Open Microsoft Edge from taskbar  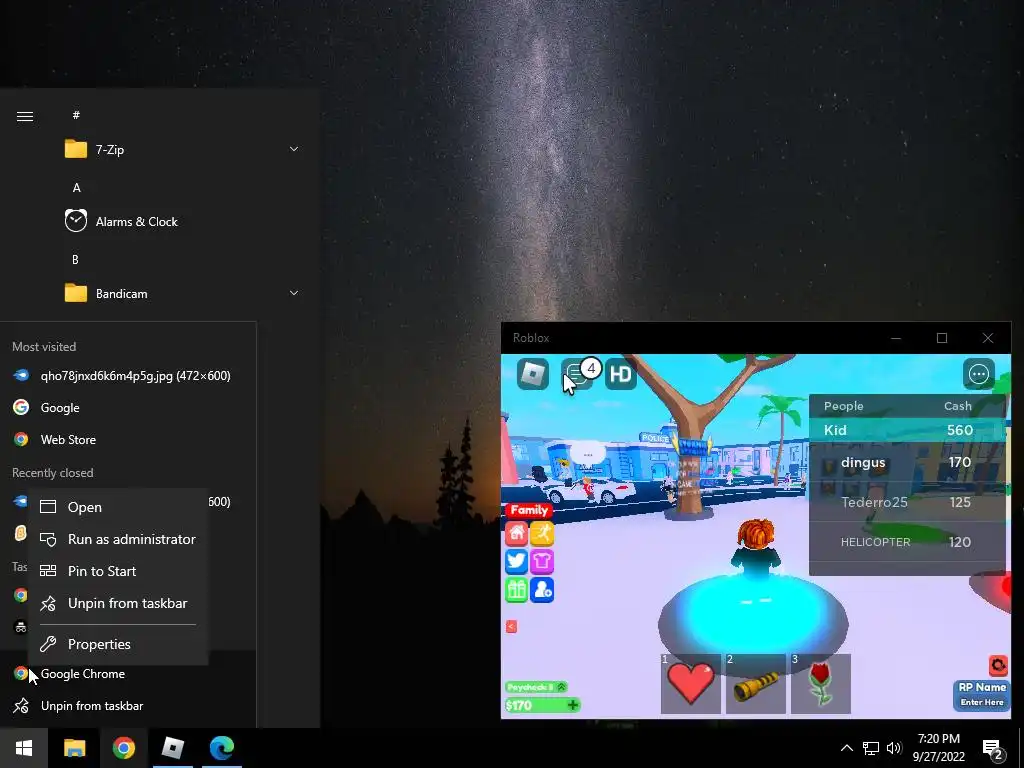click(221, 748)
